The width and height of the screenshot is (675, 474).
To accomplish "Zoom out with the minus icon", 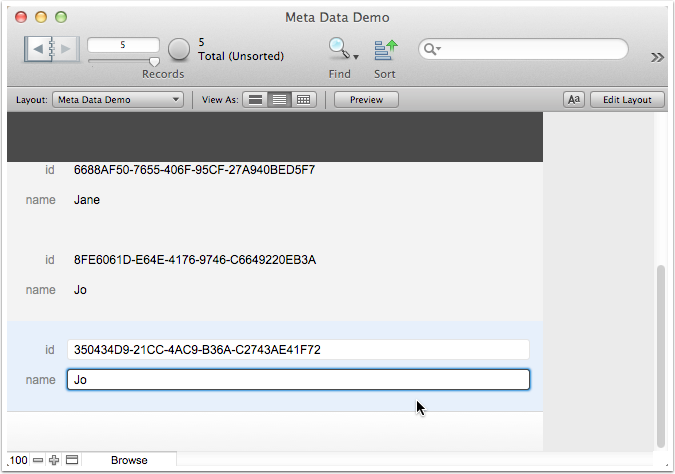I will 38,460.
